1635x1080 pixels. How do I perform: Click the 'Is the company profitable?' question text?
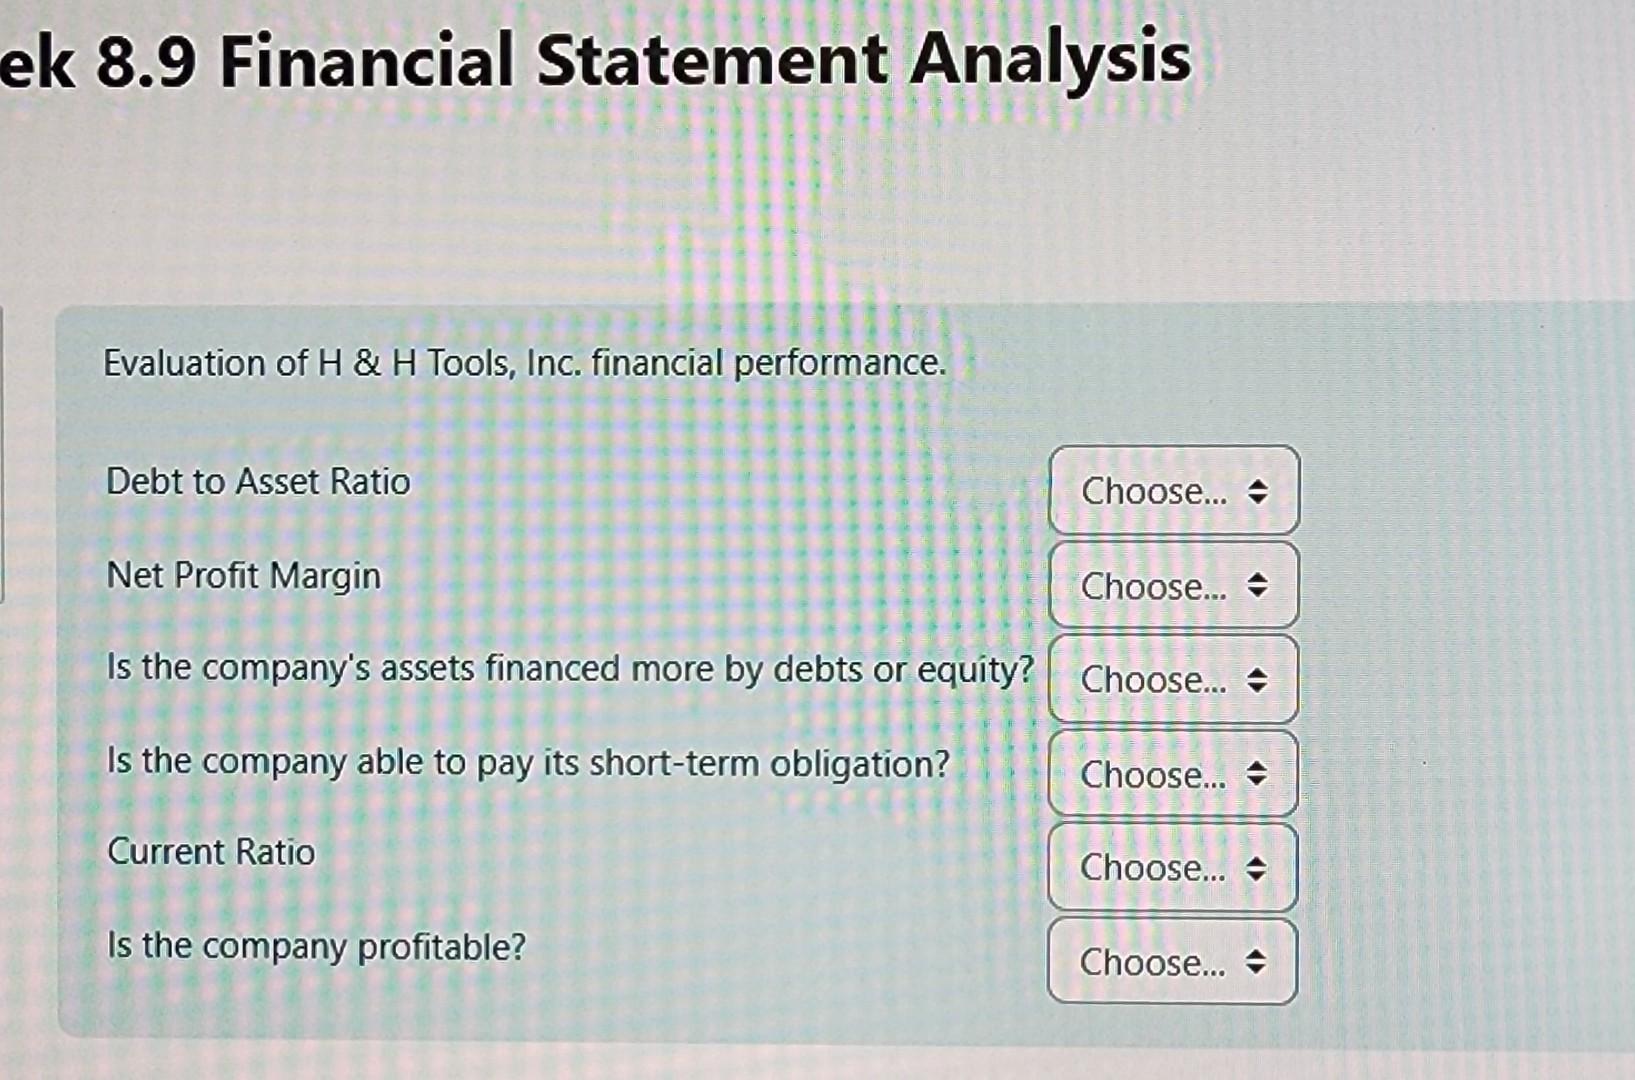click(316, 945)
